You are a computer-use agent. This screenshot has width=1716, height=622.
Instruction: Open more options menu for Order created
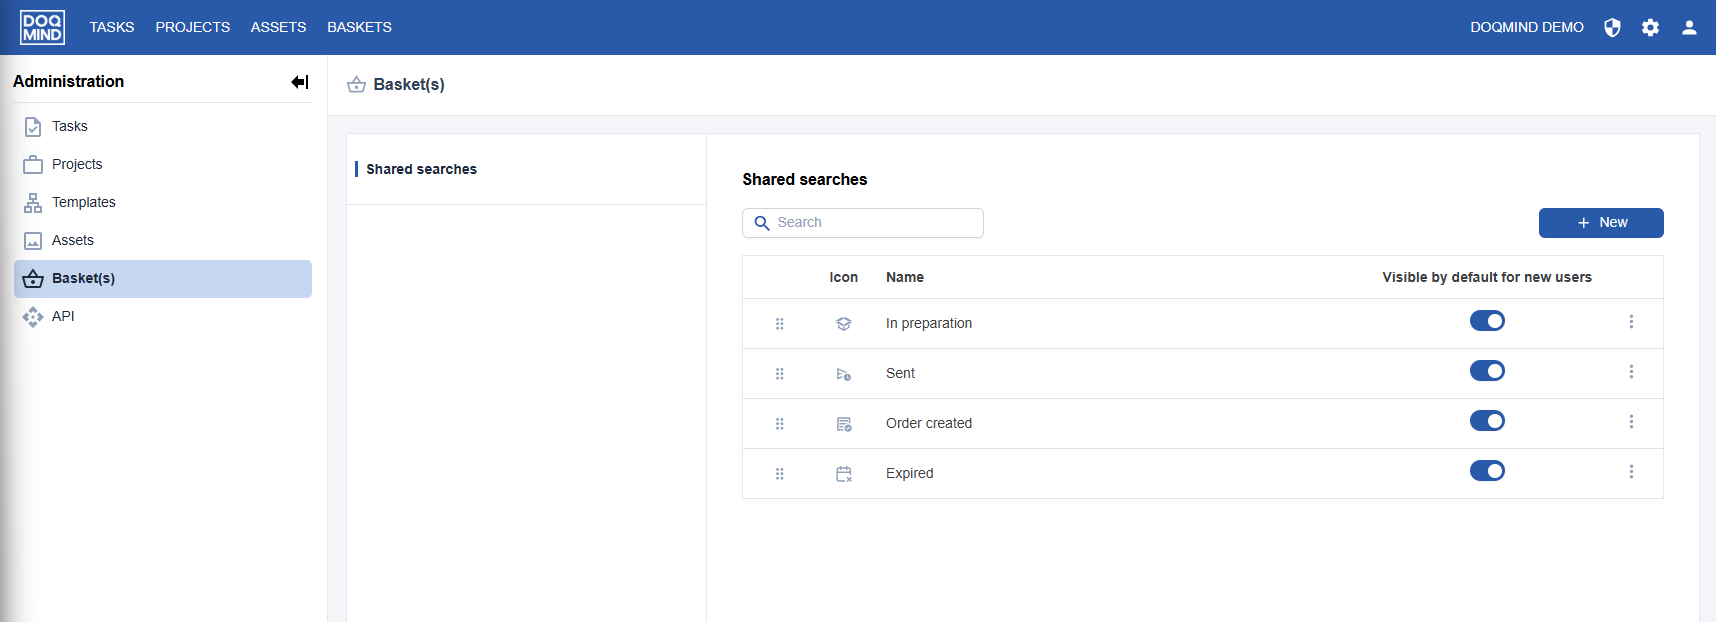1631,422
